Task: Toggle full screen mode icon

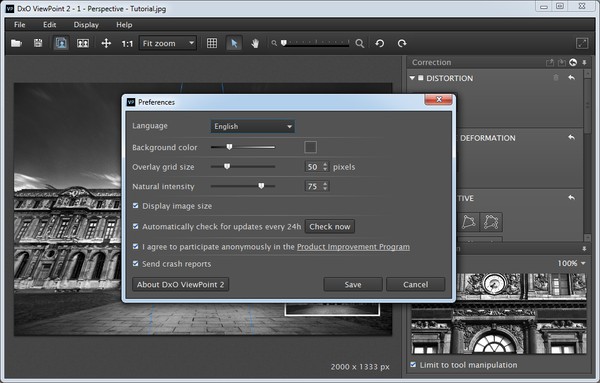Action: pos(582,43)
